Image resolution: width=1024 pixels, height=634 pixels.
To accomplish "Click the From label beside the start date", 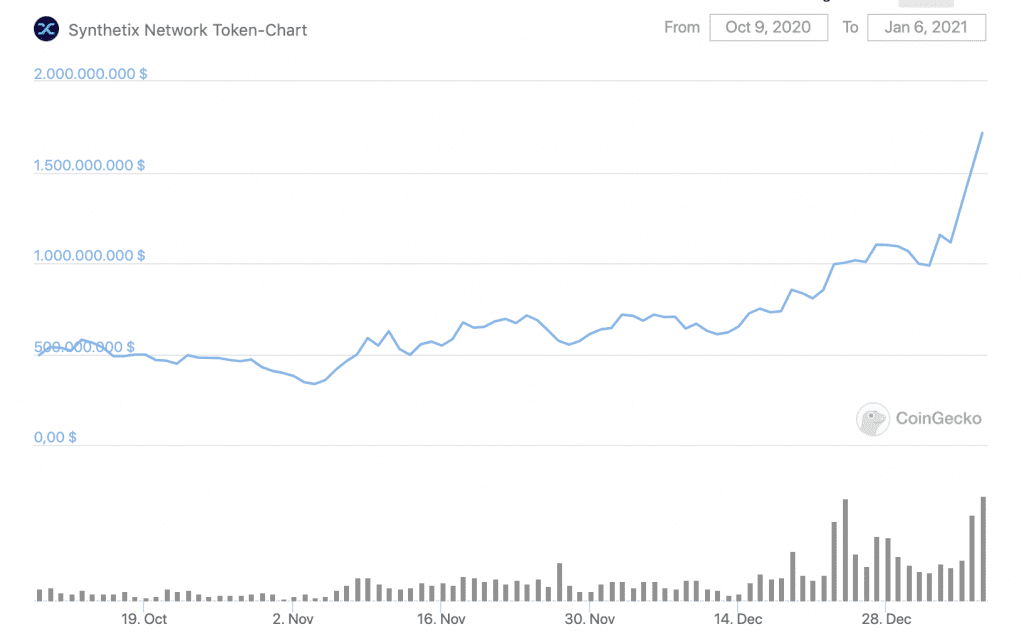I will coord(682,27).
